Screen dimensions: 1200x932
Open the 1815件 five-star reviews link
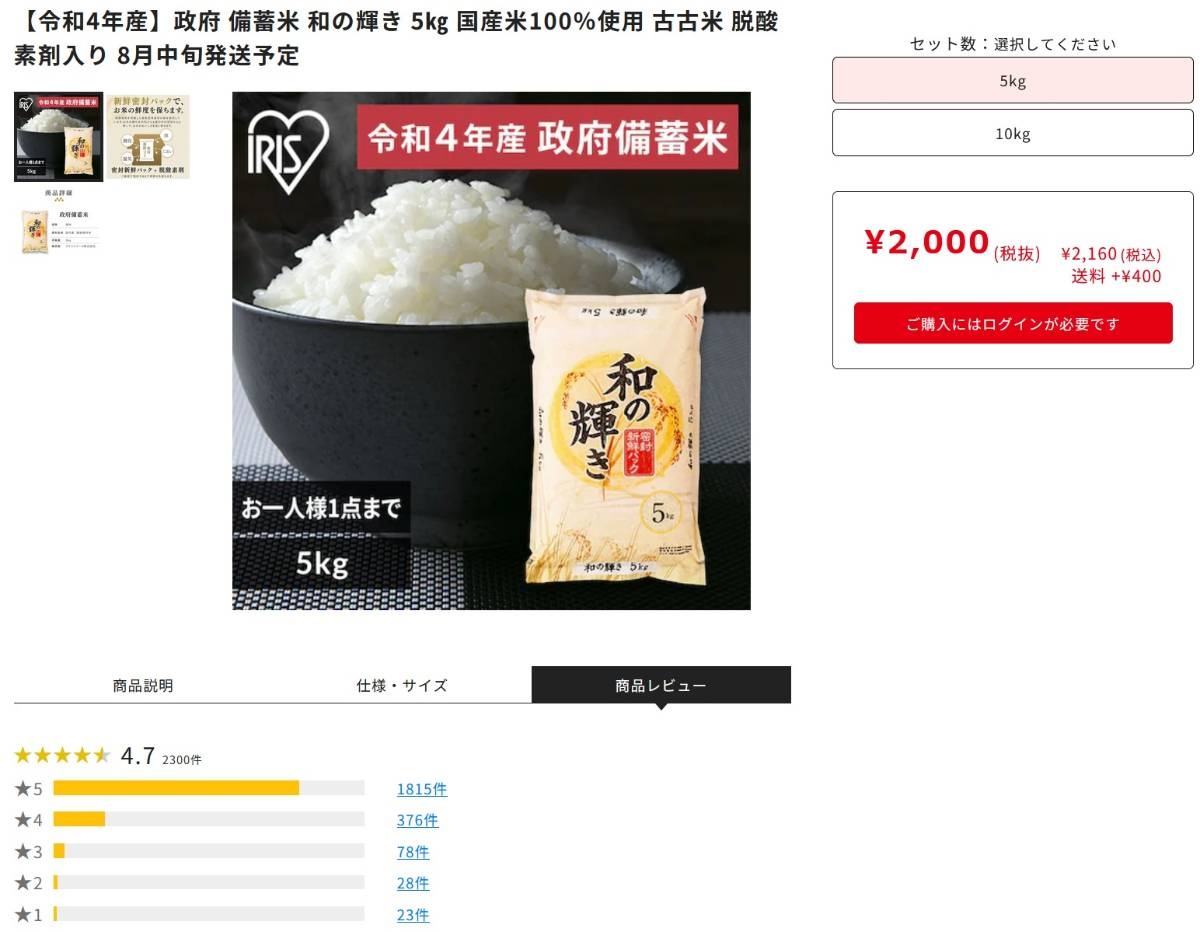(422, 789)
